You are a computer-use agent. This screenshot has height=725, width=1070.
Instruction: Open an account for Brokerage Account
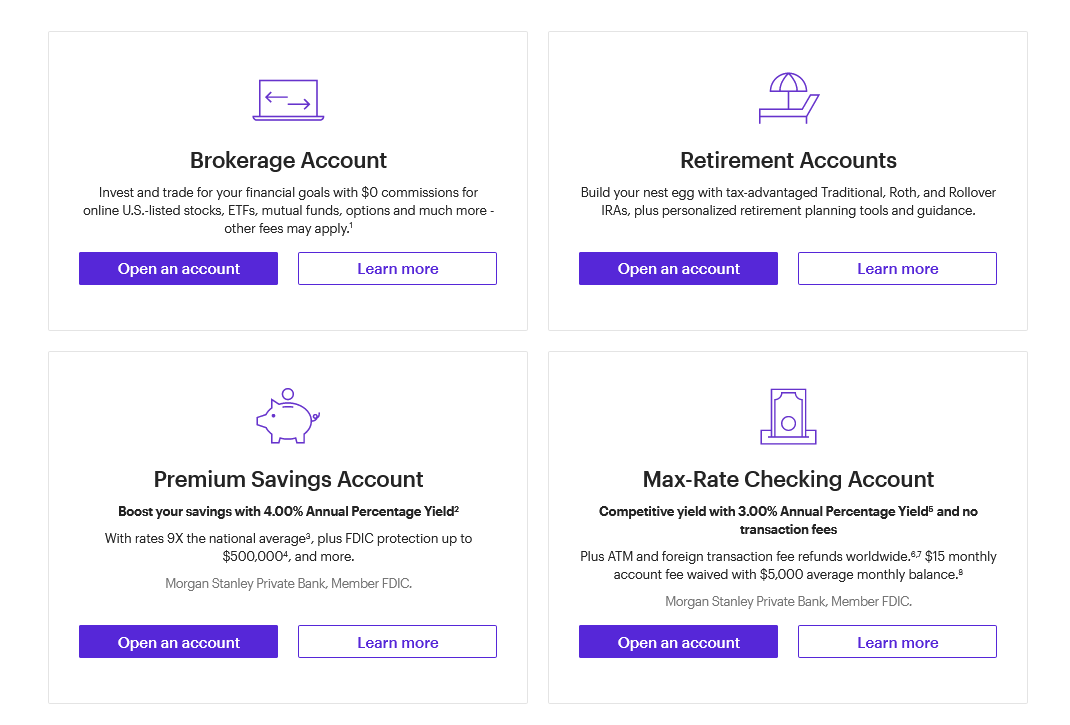coord(178,268)
